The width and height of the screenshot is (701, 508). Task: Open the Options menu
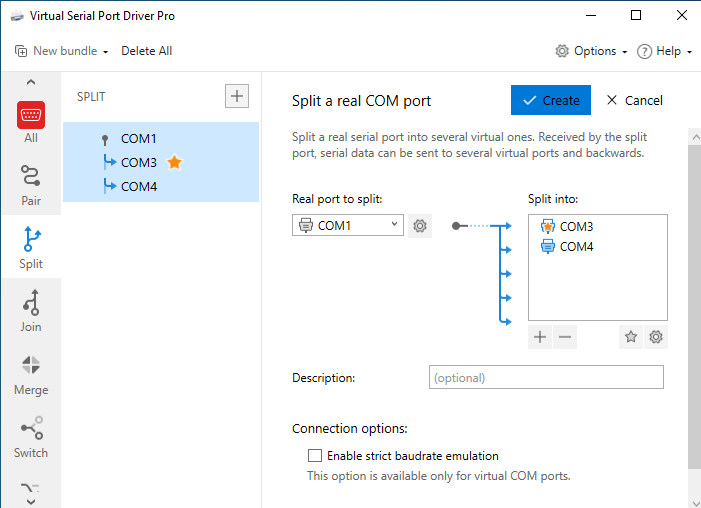[x=591, y=51]
